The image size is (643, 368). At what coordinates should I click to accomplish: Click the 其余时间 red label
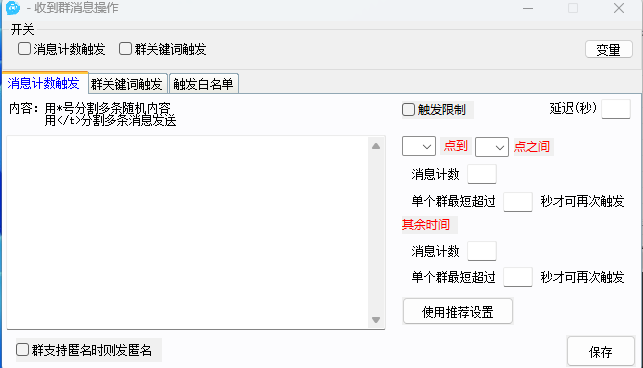[426, 224]
